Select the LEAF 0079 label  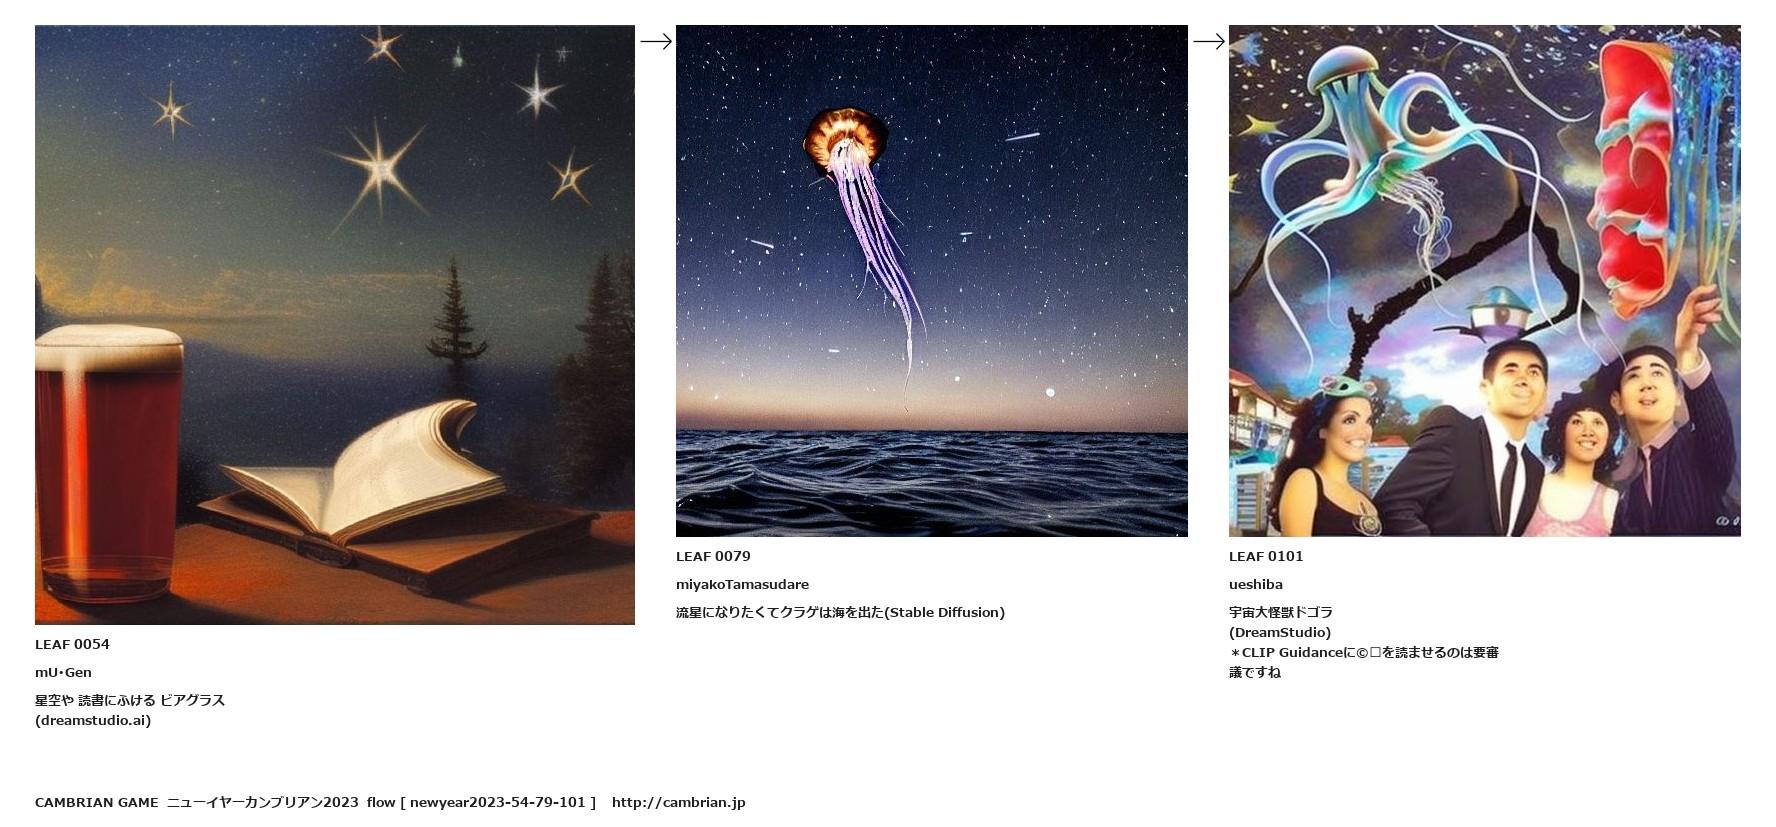click(x=713, y=556)
